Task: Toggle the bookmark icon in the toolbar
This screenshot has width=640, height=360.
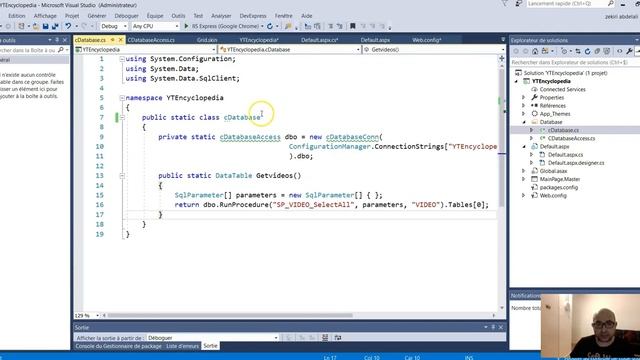Action: pyautogui.click(x=353, y=26)
